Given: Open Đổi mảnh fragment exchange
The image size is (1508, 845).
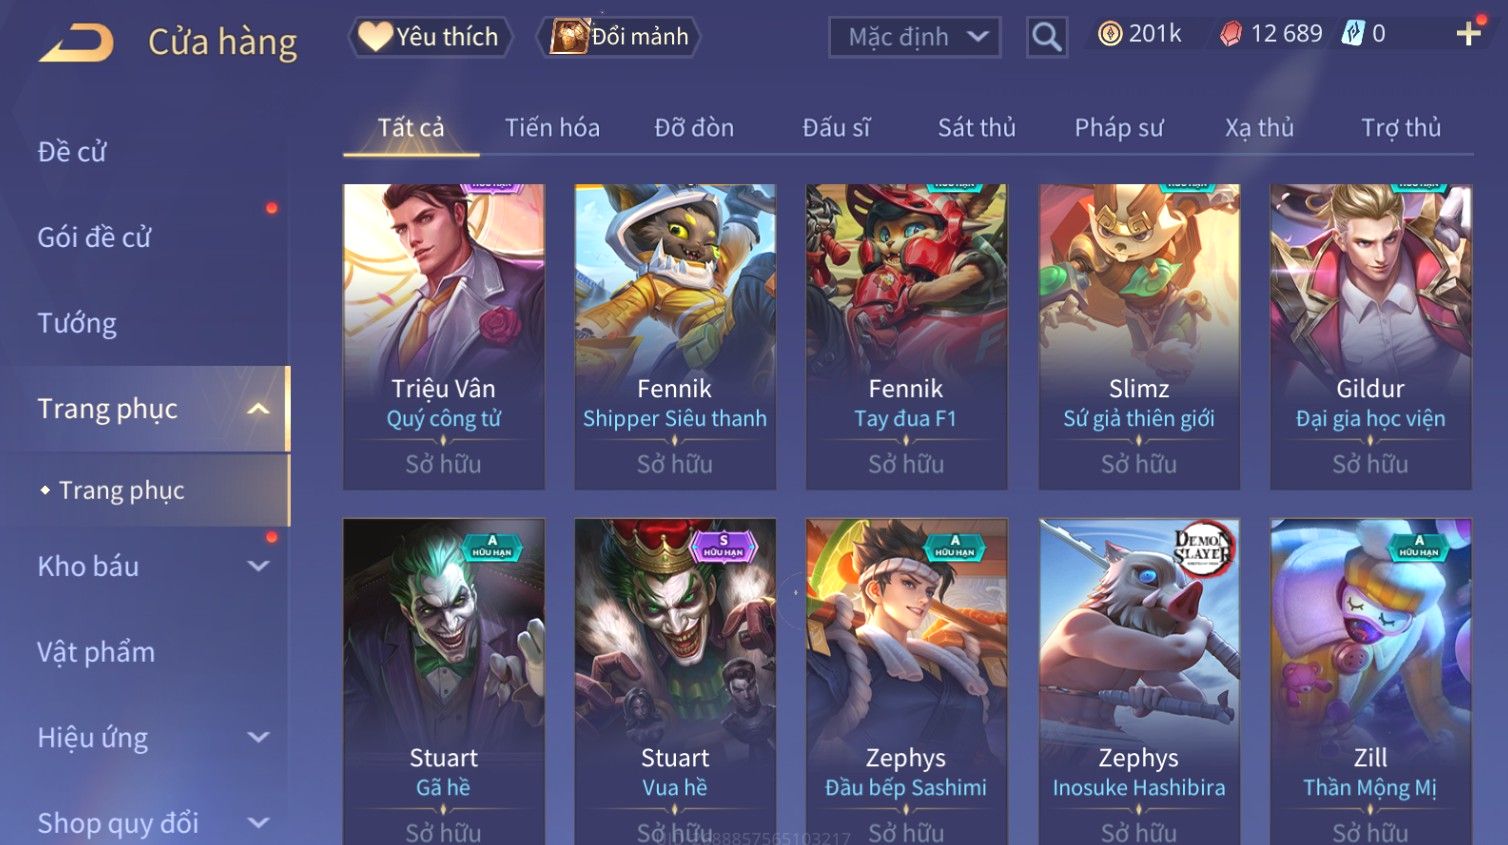Looking at the screenshot, I should tap(618, 37).
